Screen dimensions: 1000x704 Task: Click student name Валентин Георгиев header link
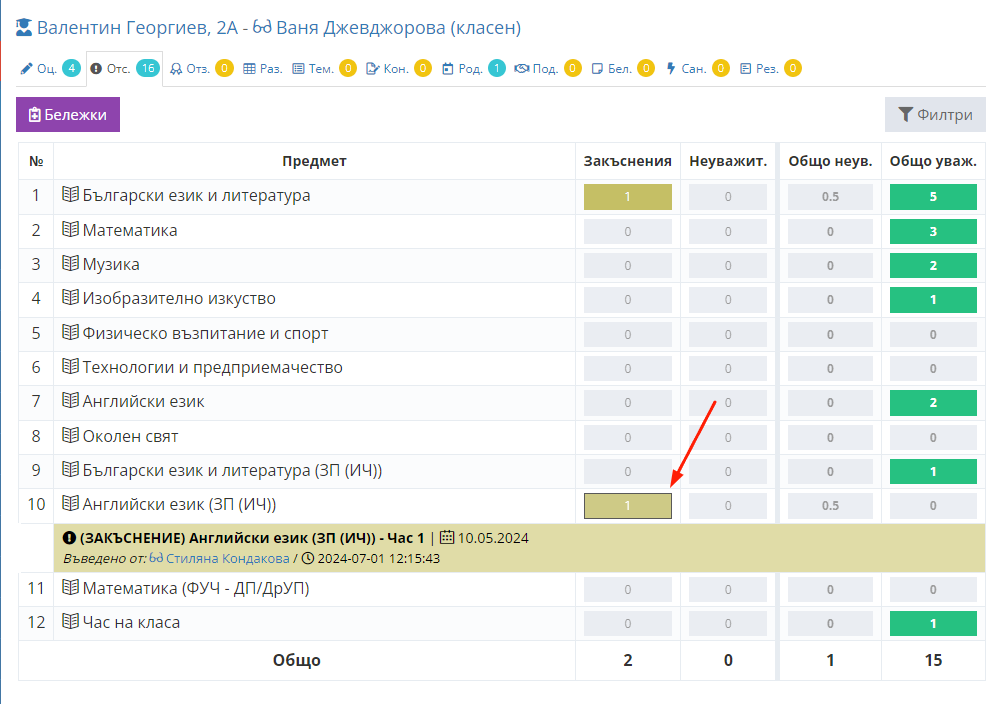pos(121,29)
